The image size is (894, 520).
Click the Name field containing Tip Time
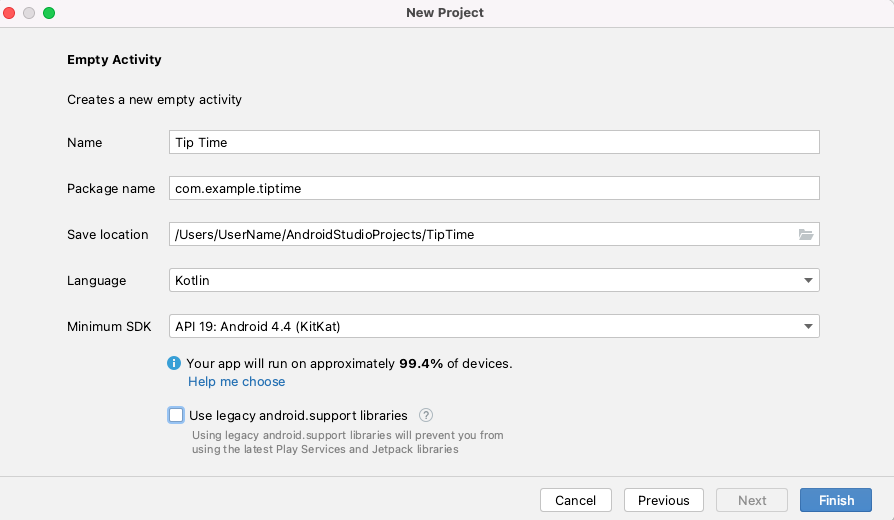[494, 142]
